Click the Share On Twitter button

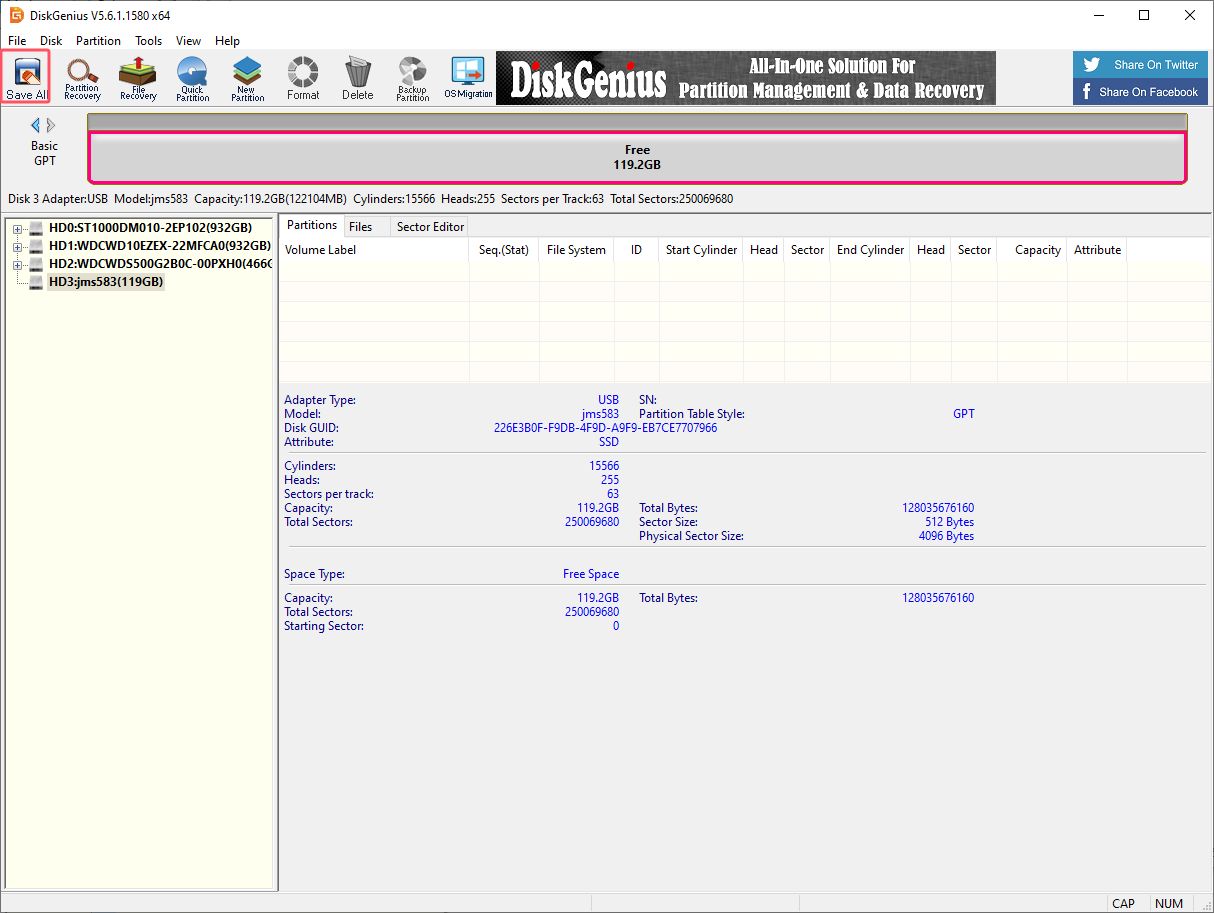1140,65
